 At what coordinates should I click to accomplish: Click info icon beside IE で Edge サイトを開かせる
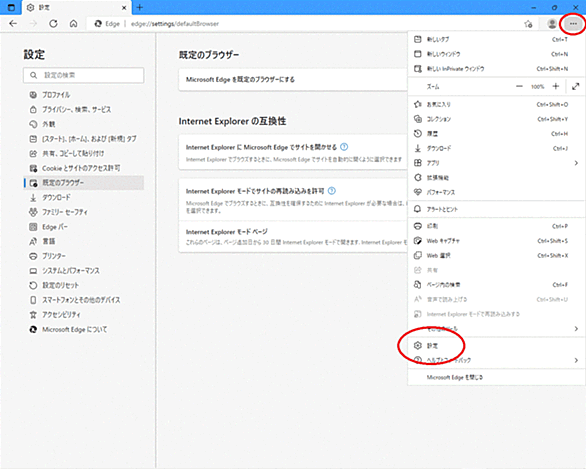tap(344, 147)
